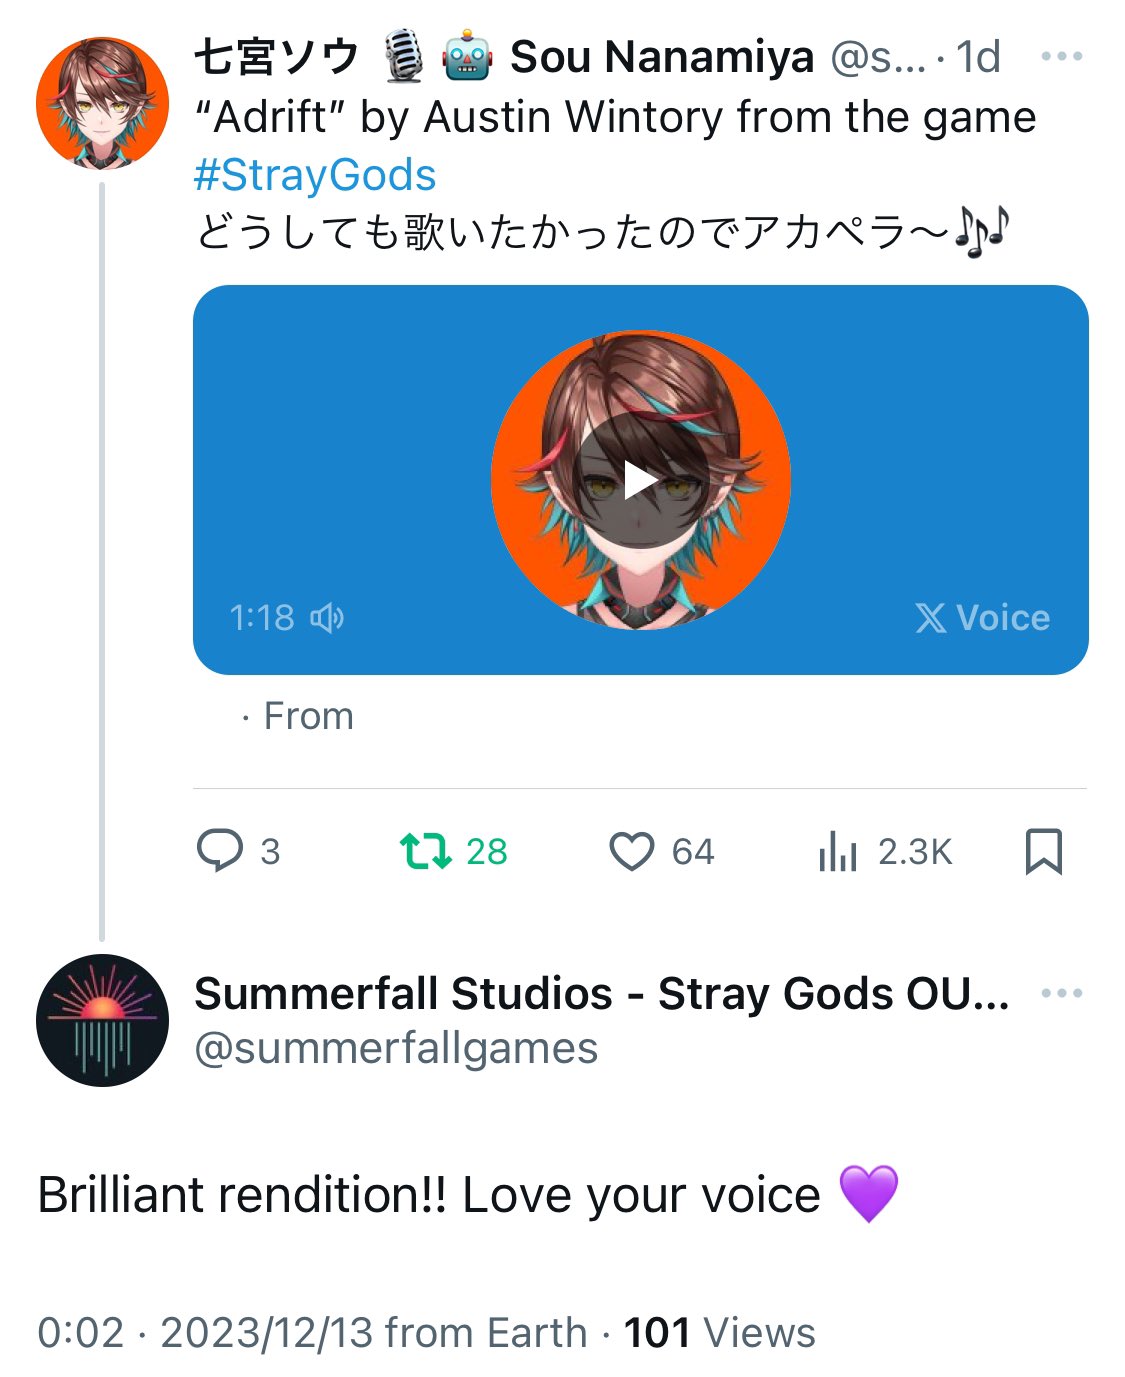Open Sou Nanamiya's profile avatar
1125x1377 pixels.
tap(102, 103)
